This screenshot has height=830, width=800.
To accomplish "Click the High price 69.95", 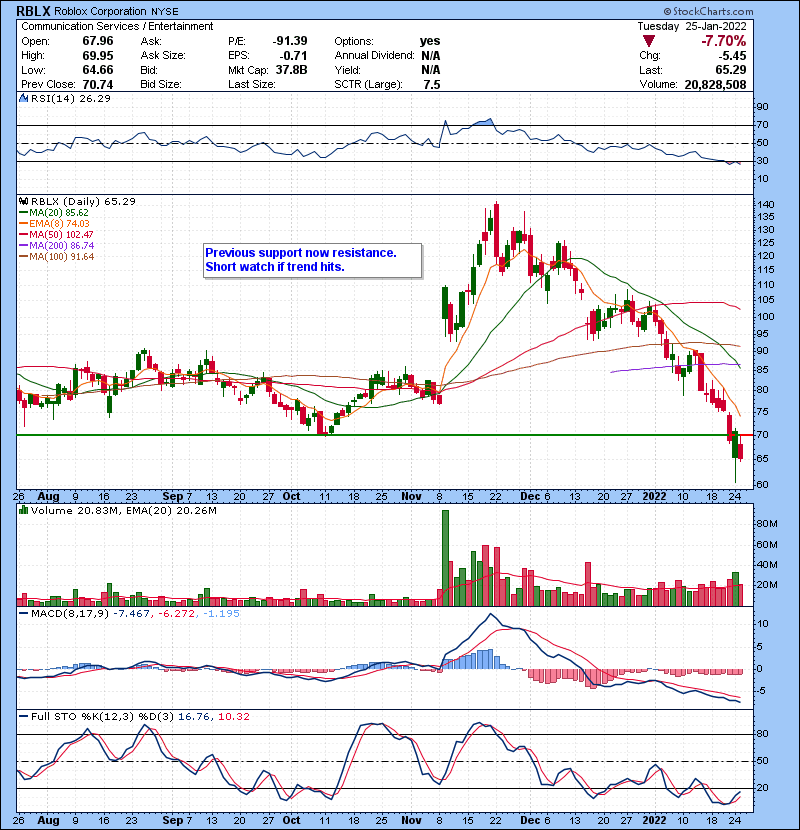I will (98, 55).
